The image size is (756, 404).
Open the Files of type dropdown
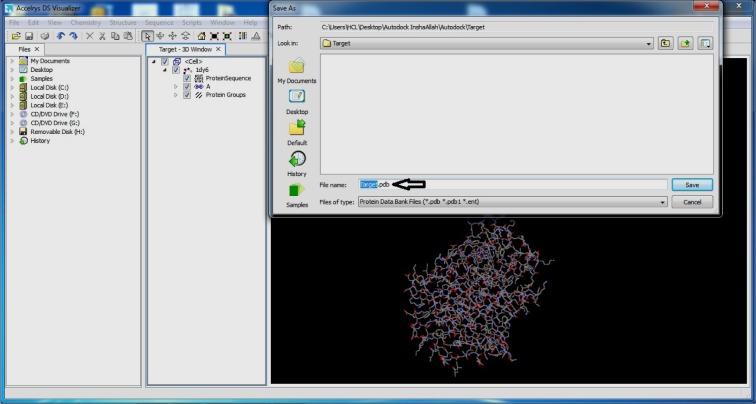coord(662,202)
